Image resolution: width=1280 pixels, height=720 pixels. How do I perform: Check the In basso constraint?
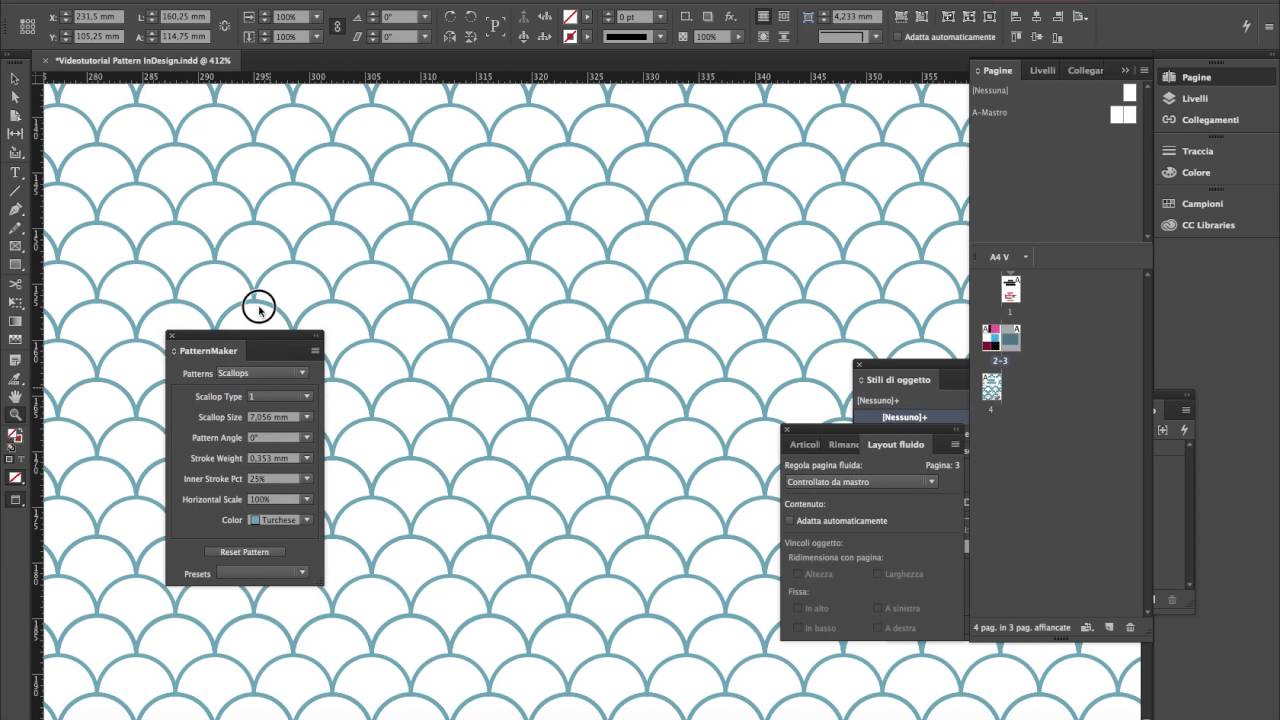pyautogui.click(x=797, y=628)
